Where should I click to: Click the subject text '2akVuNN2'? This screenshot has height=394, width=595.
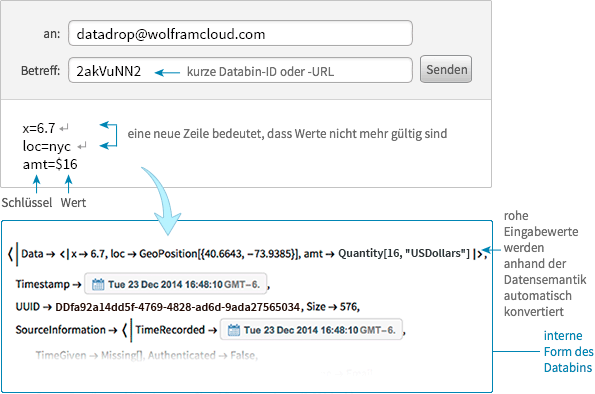109,71
